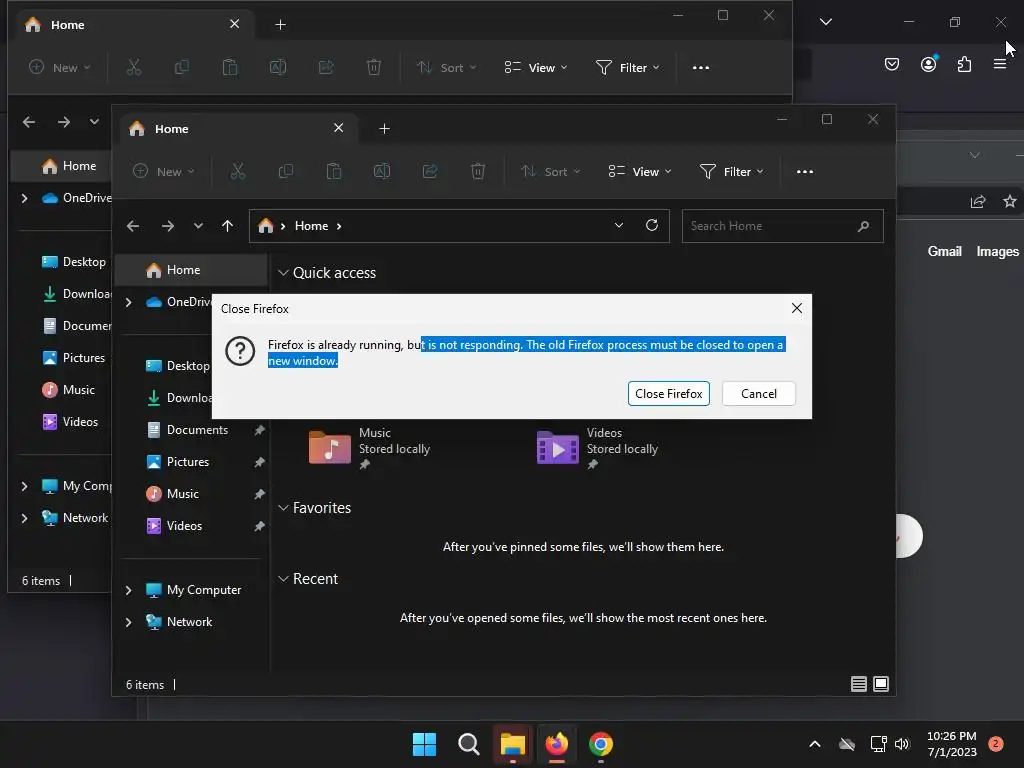The height and width of the screenshot is (768, 1024).
Task: Add new tab in back Explorer window
Action: [x=281, y=25]
